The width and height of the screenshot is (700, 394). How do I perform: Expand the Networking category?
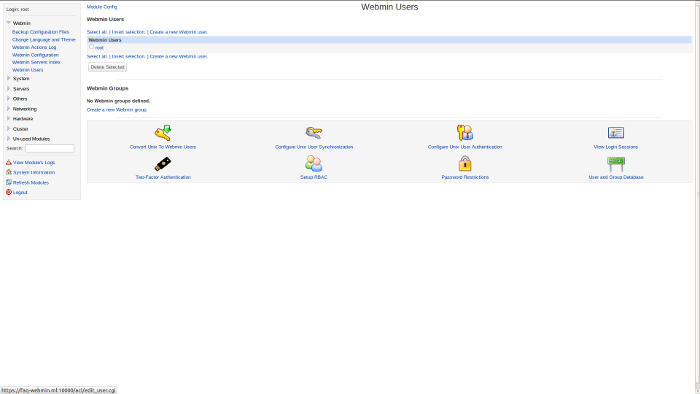pyautogui.click(x=8, y=109)
